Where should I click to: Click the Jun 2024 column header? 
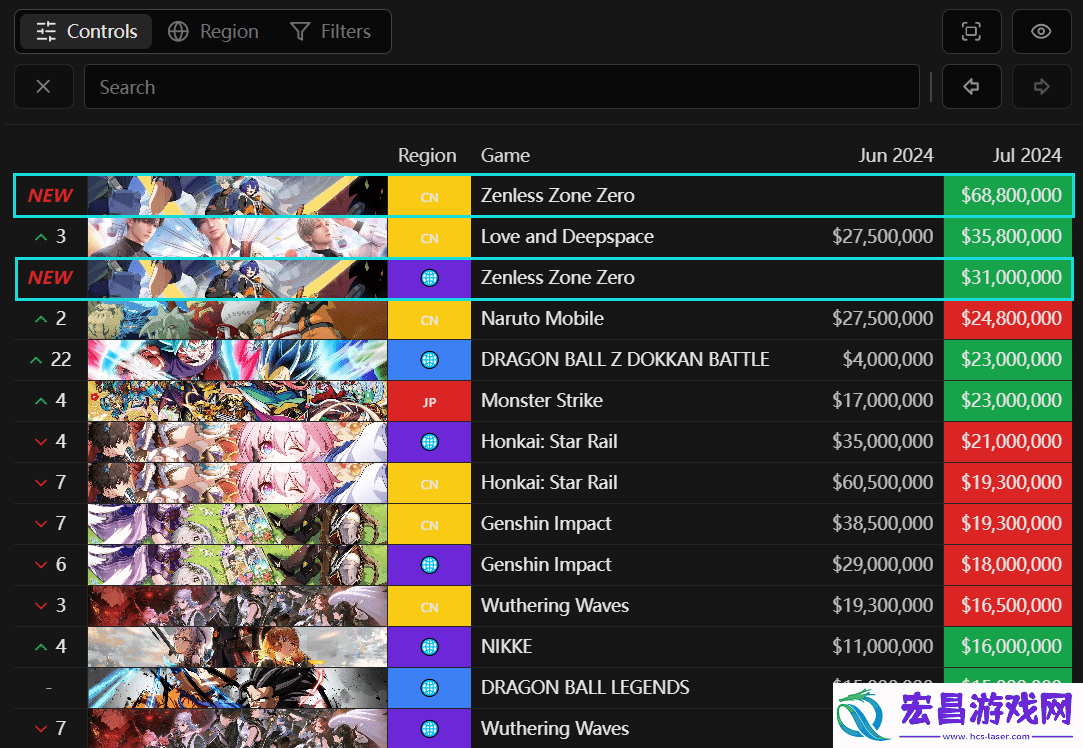895,155
